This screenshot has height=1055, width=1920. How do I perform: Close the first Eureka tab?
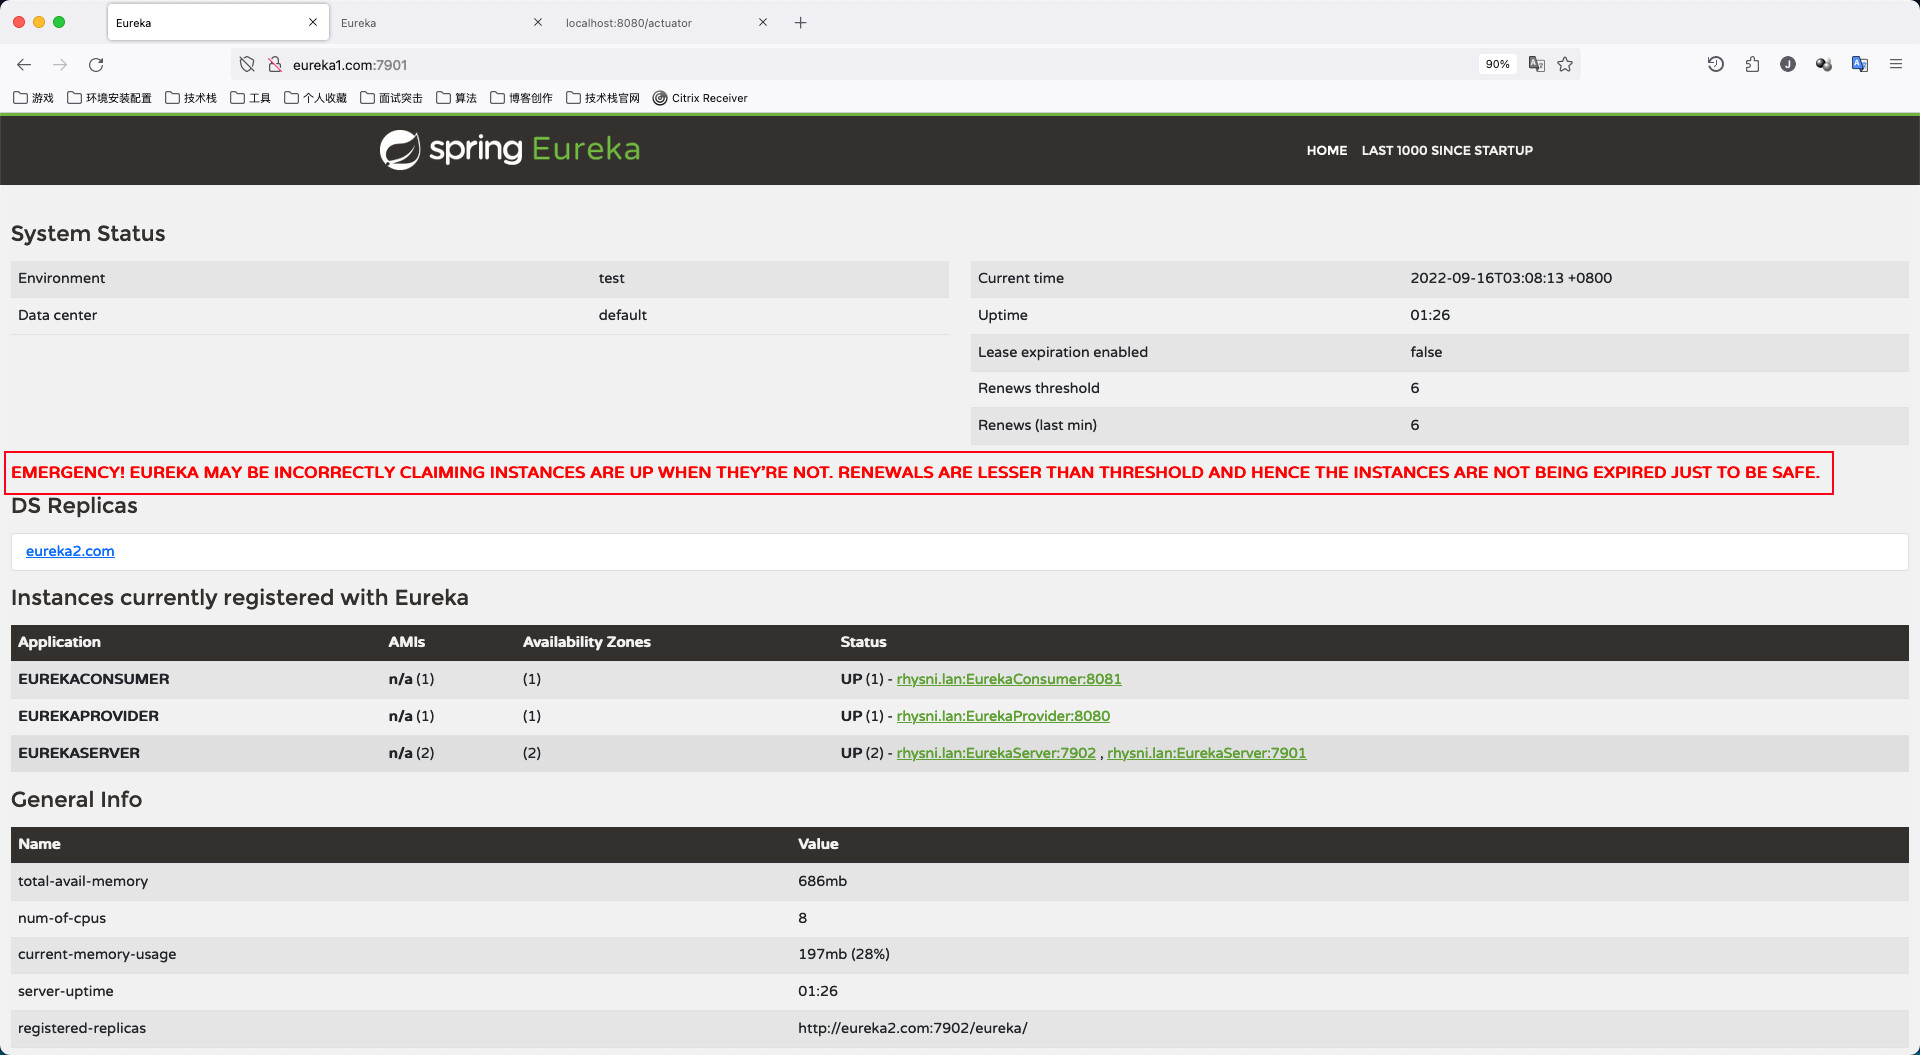pyautogui.click(x=313, y=22)
